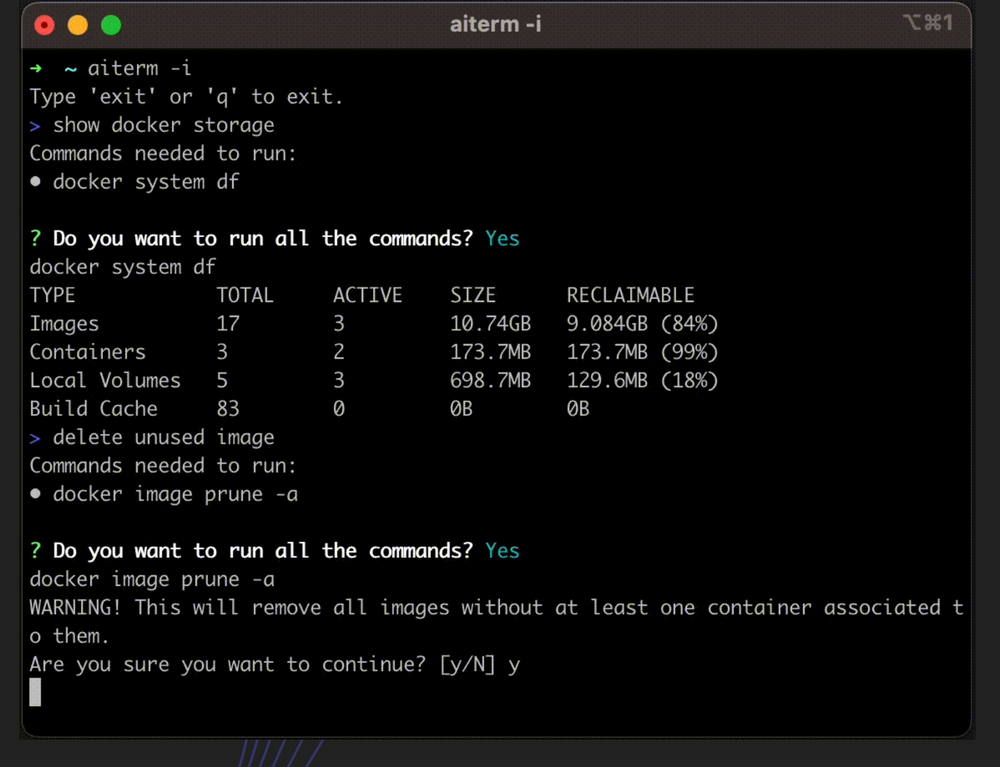Image resolution: width=1000 pixels, height=767 pixels.
Task: Click the reclaimable value 173.7MB (99%)
Action: click(642, 352)
